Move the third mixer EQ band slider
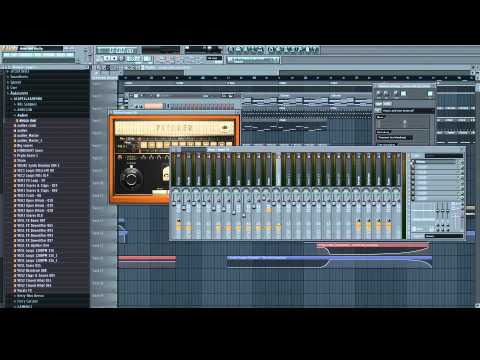Image resolution: width=480 pixels, height=360 pixels. [448, 211]
